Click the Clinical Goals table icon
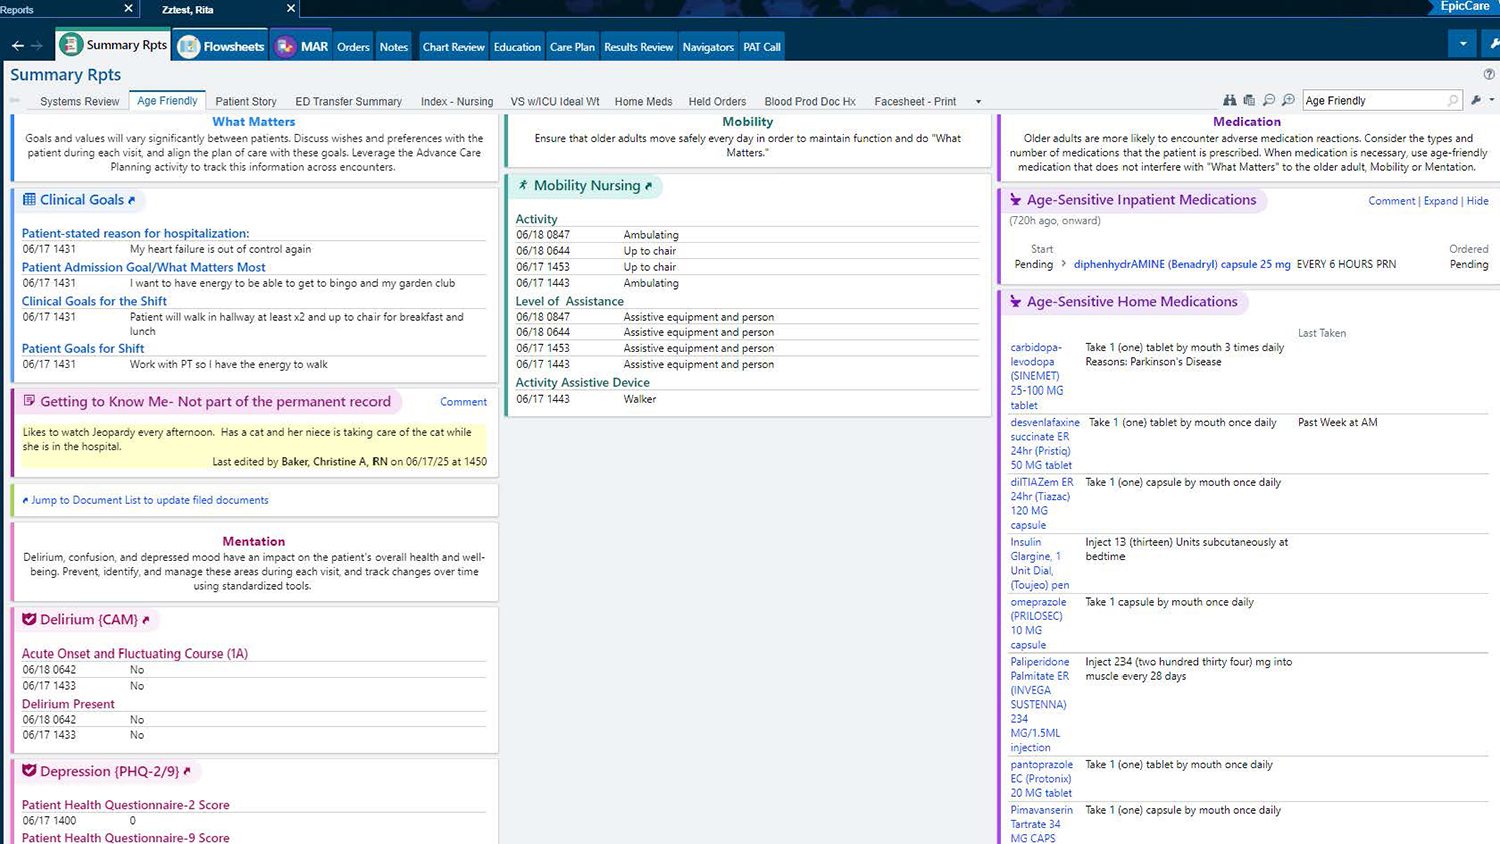The width and height of the screenshot is (1500, 844). pyautogui.click(x=29, y=200)
